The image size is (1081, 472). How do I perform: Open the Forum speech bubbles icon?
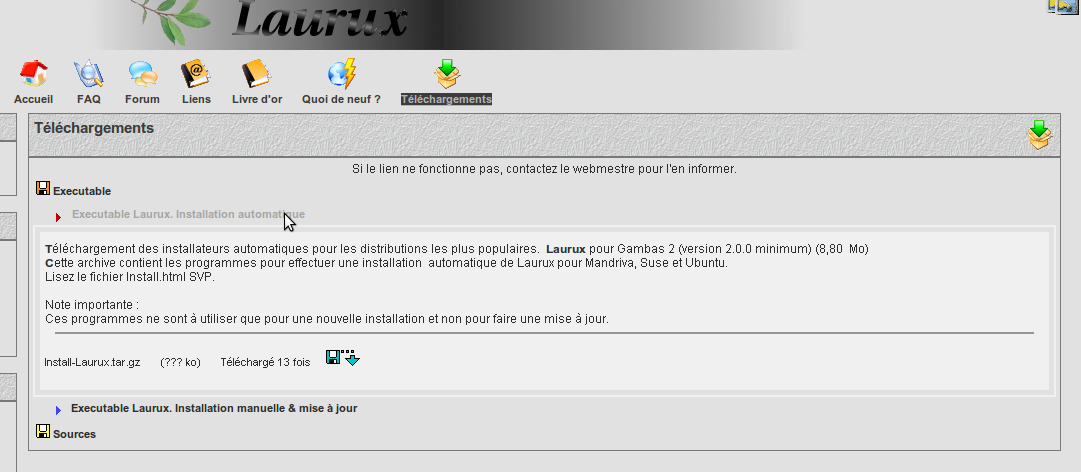[x=143, y=74]
